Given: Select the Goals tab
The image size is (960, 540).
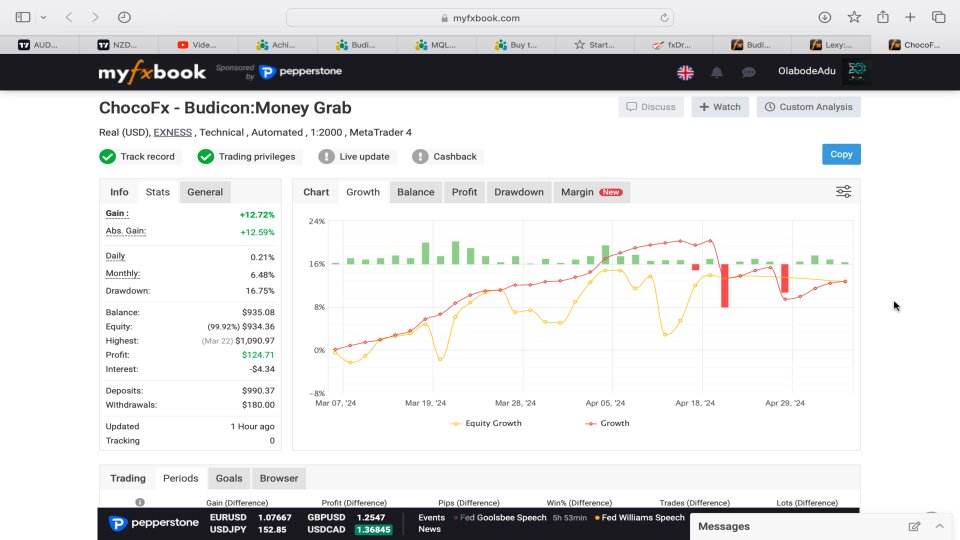Looking at the screenshot, I should click(x=229, y=478).
